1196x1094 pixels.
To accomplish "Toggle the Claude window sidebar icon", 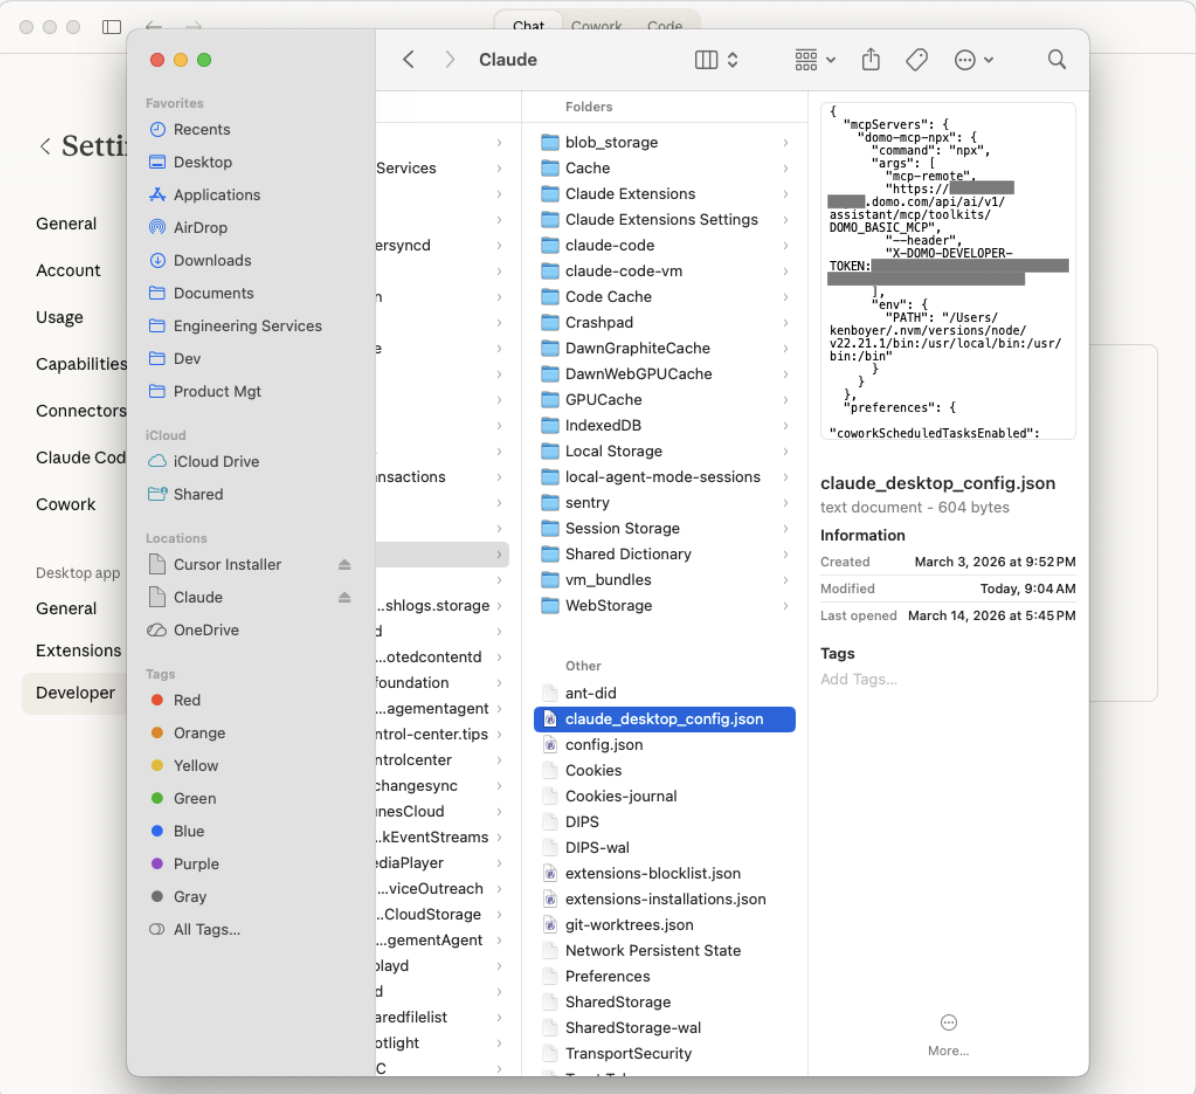I will 111,27.
